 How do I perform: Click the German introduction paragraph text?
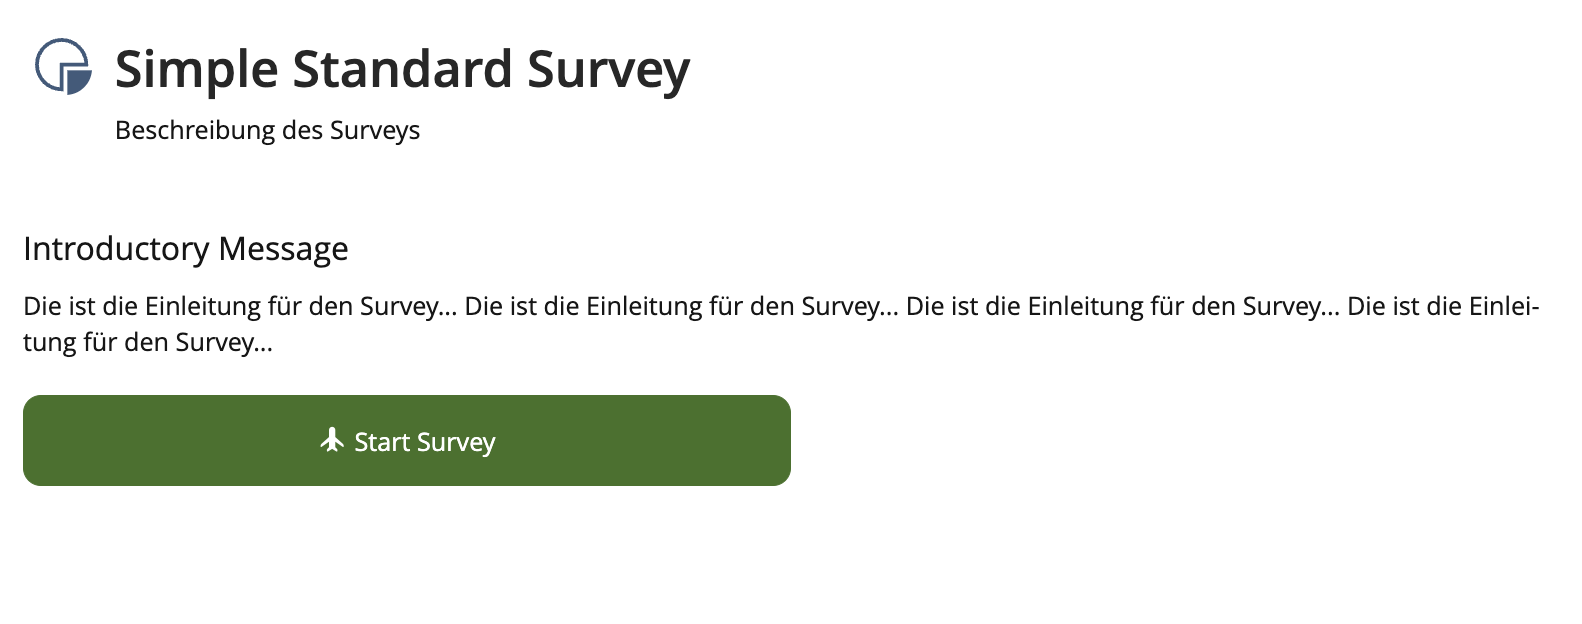(x=780, y=306)
